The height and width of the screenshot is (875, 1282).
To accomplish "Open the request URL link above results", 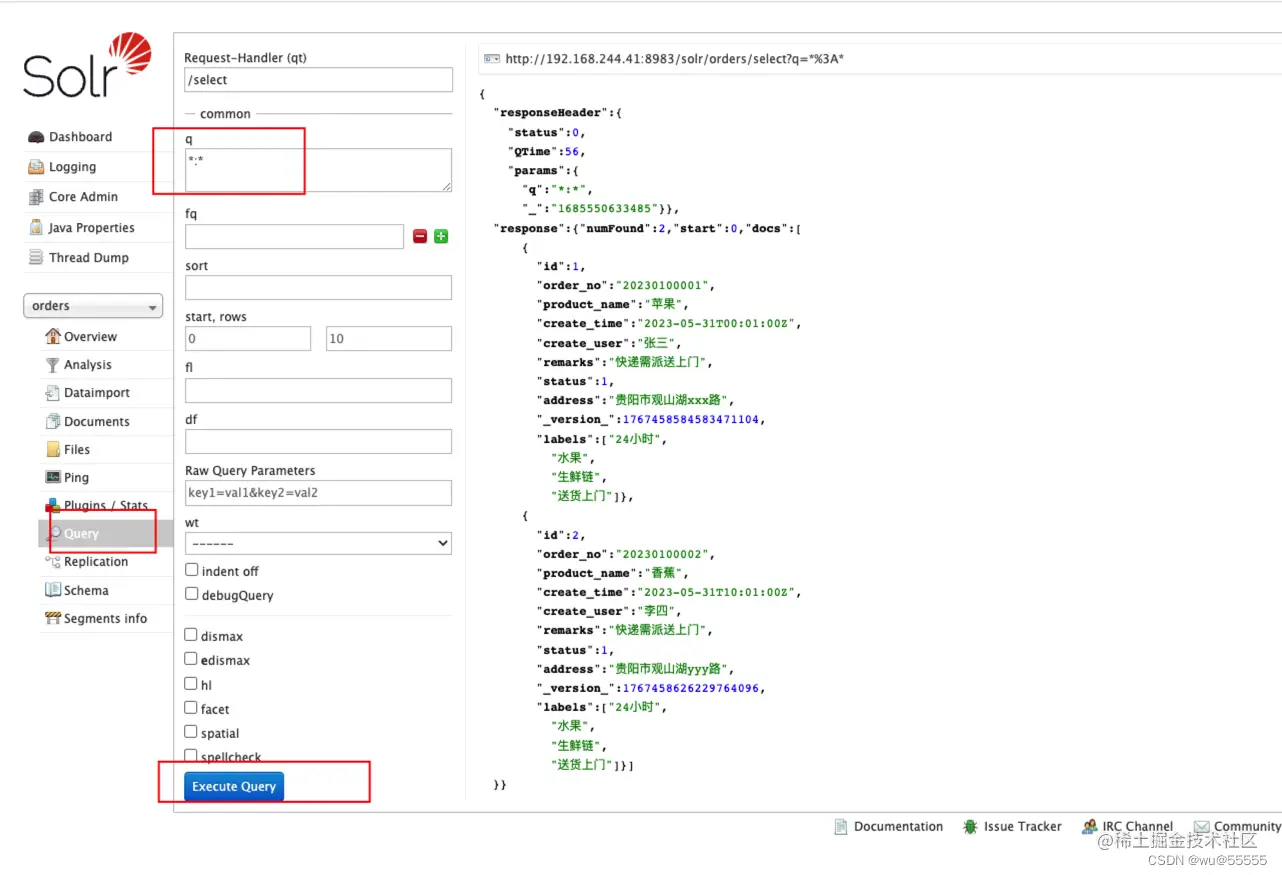I will click(675, 59).
